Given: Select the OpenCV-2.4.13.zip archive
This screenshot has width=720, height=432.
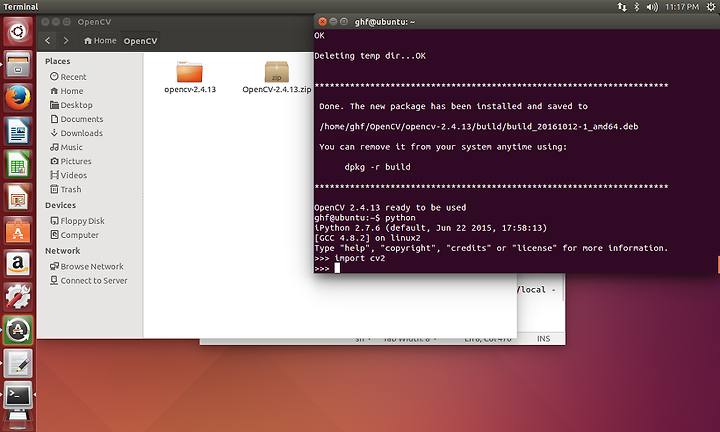Looking at the screenshot, I should 276,77.
